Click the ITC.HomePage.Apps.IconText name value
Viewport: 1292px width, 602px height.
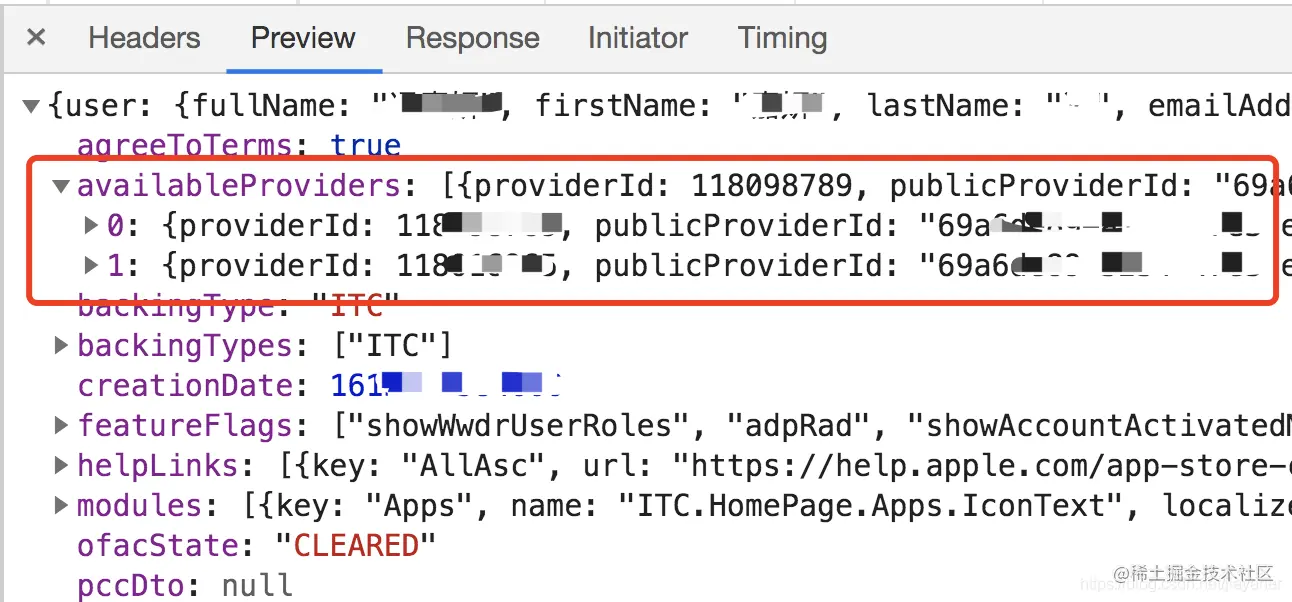pyautogui.click(x=873, y=506)
